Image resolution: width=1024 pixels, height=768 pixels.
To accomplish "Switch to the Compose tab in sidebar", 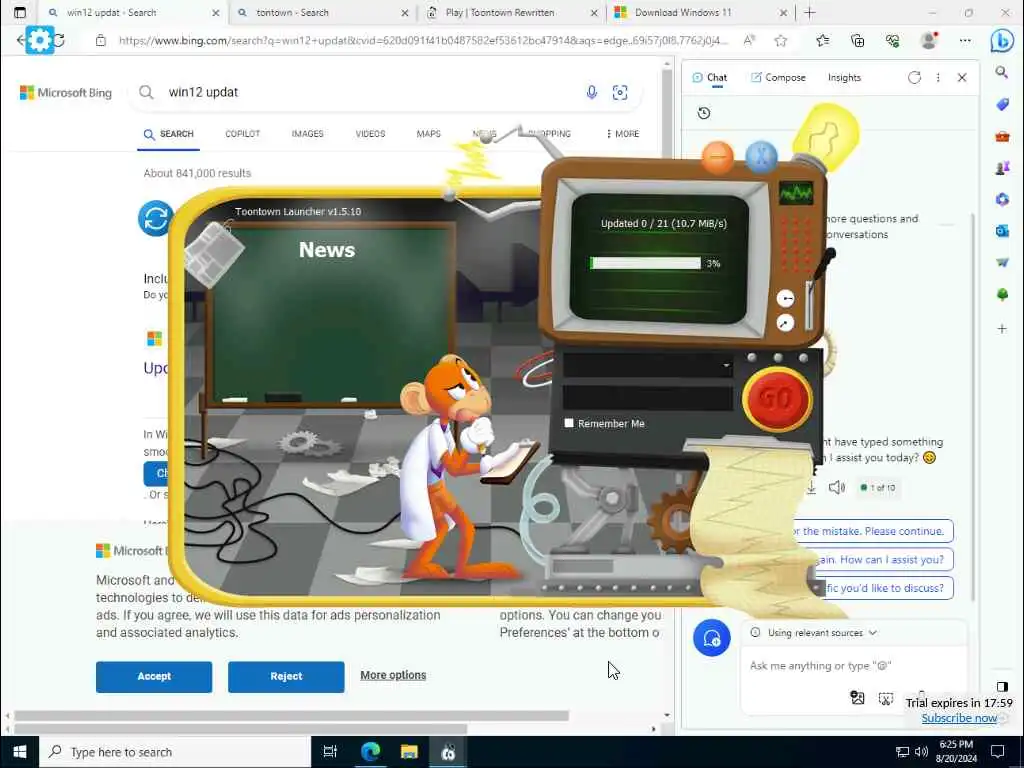I will (x=778, y=77).
